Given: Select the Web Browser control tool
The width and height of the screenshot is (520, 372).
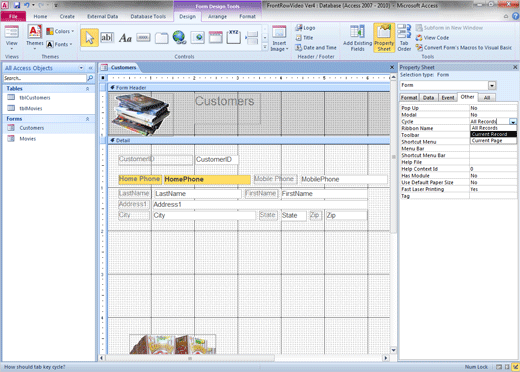Looking at the screenshot, I should pos(198,37).
